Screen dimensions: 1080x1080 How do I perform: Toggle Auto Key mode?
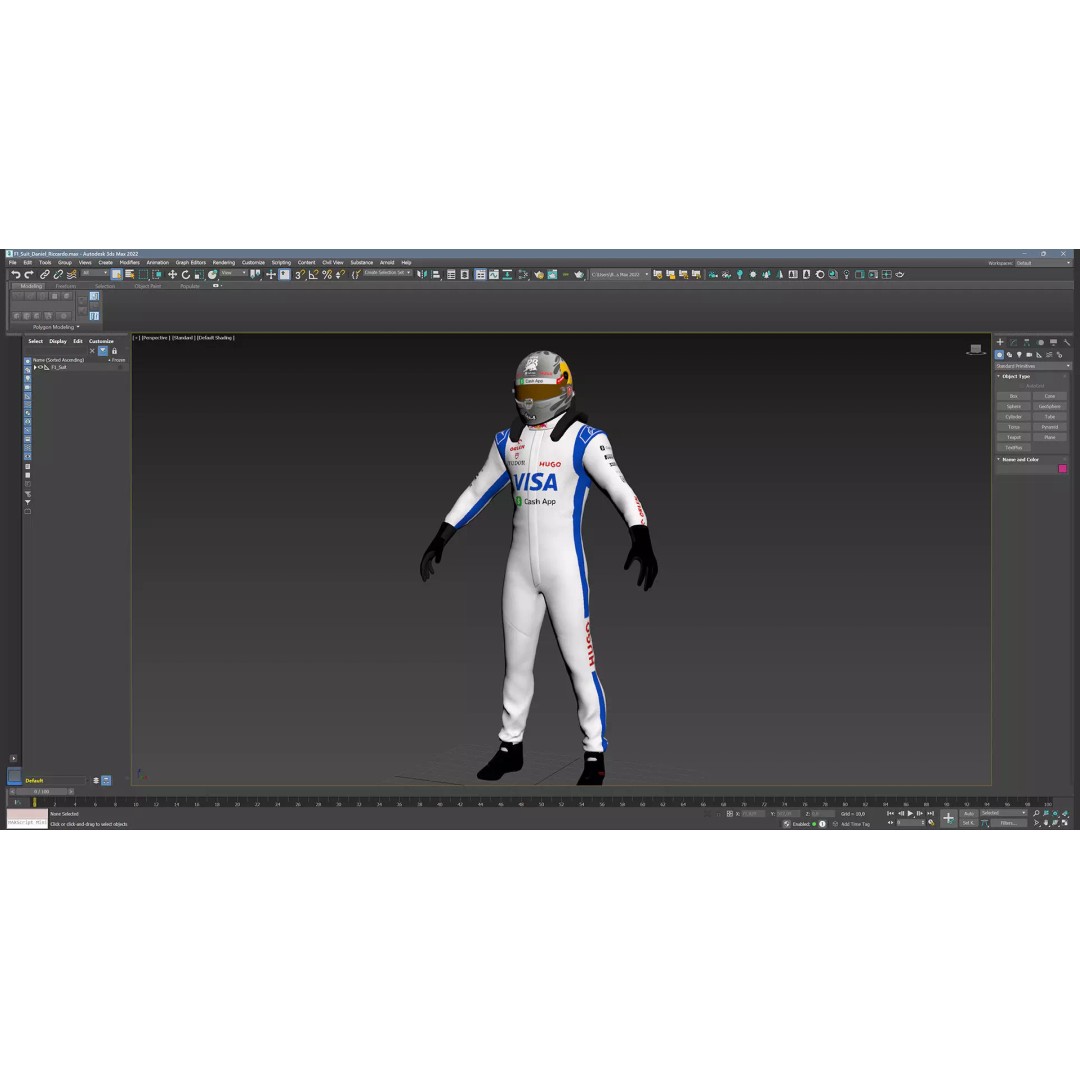pos(968,813)
